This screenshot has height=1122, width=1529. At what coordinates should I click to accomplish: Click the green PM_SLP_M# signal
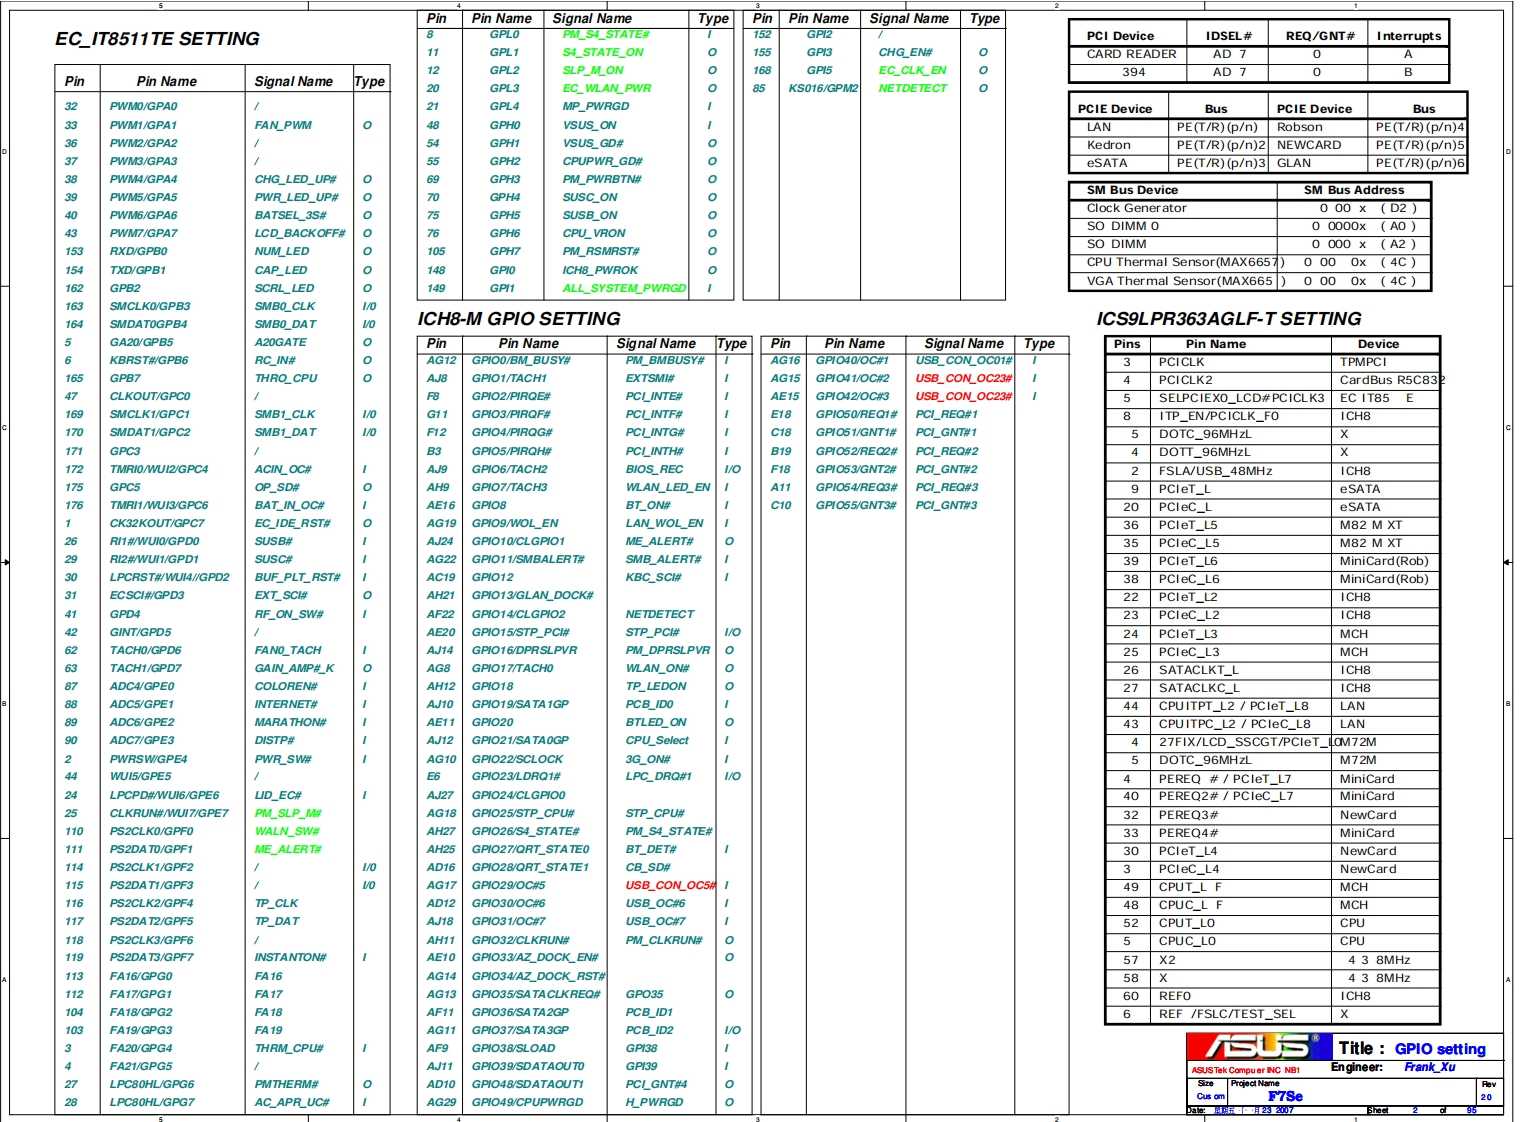288,813
